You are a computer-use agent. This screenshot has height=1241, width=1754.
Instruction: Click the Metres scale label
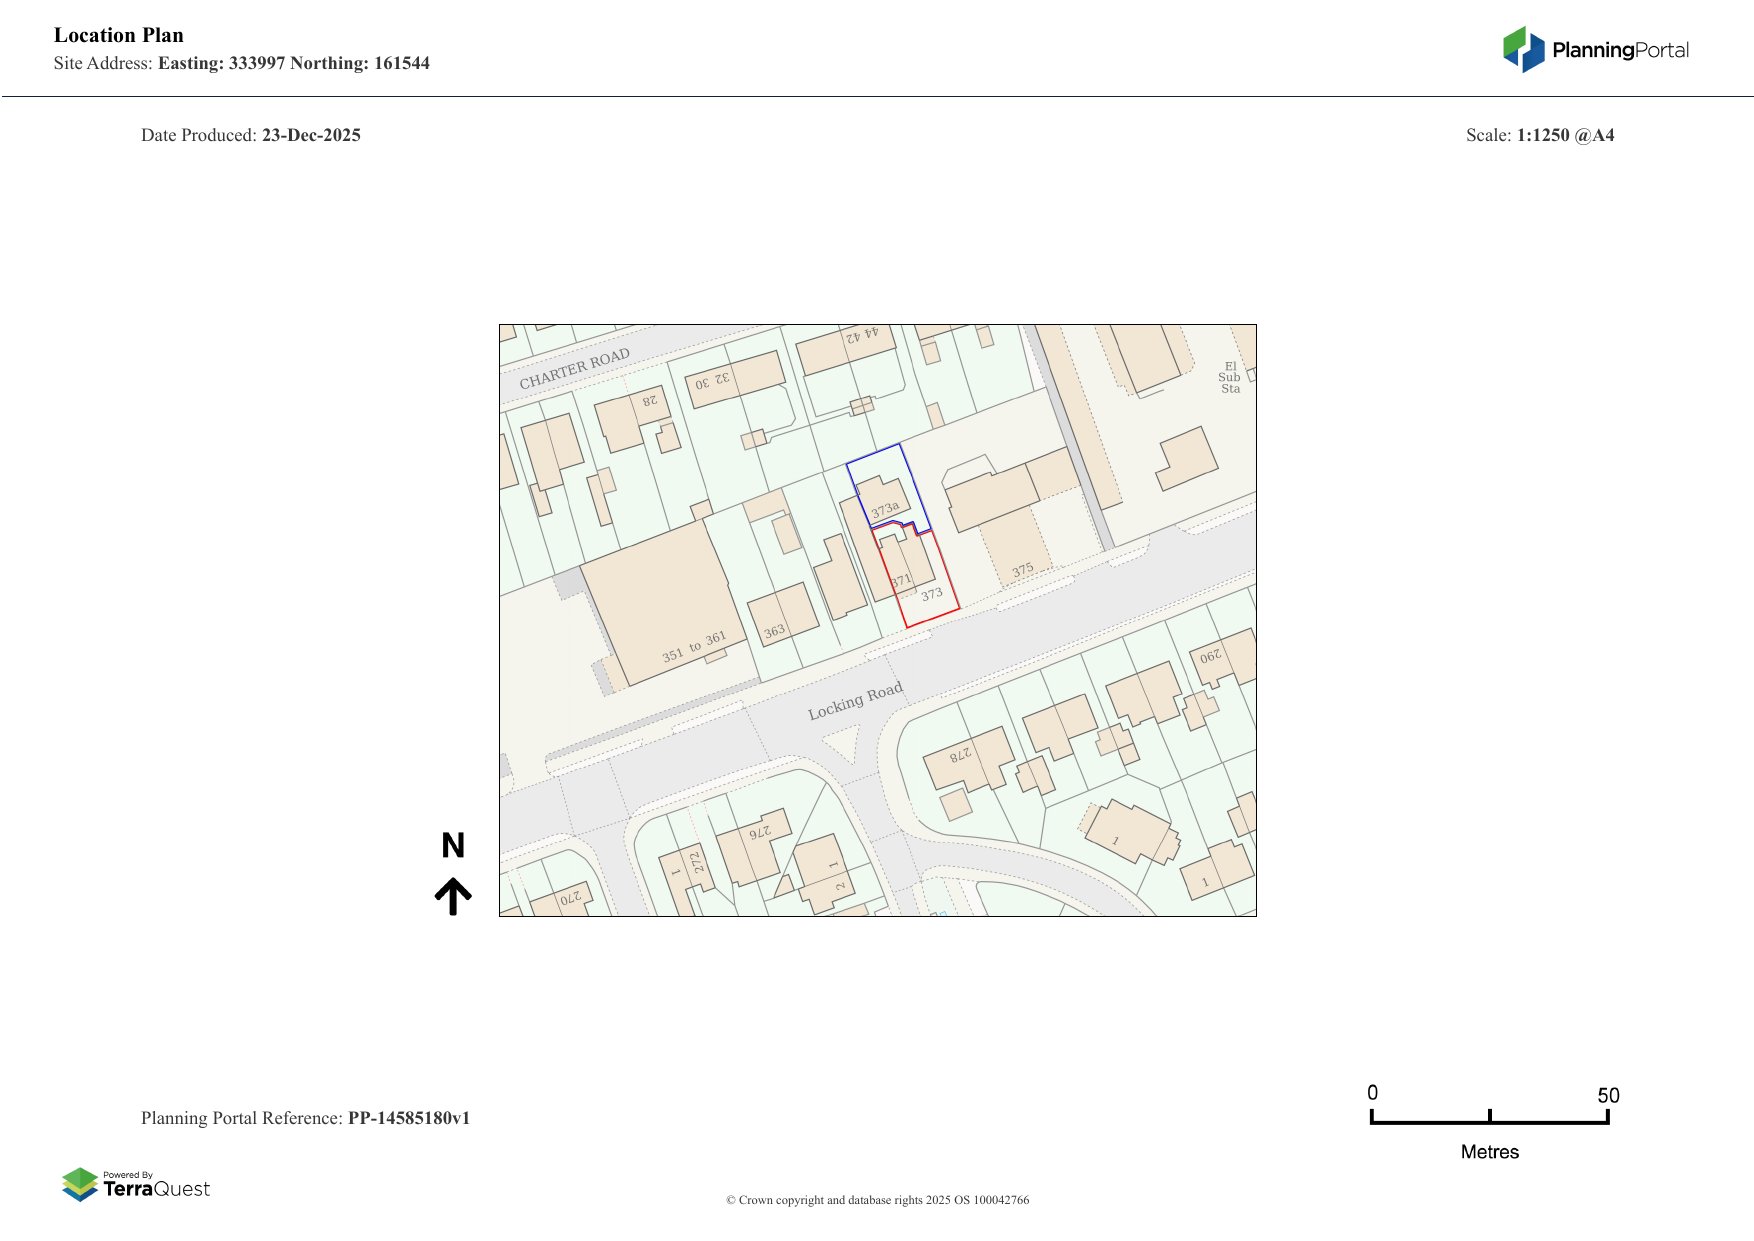1489,1152
